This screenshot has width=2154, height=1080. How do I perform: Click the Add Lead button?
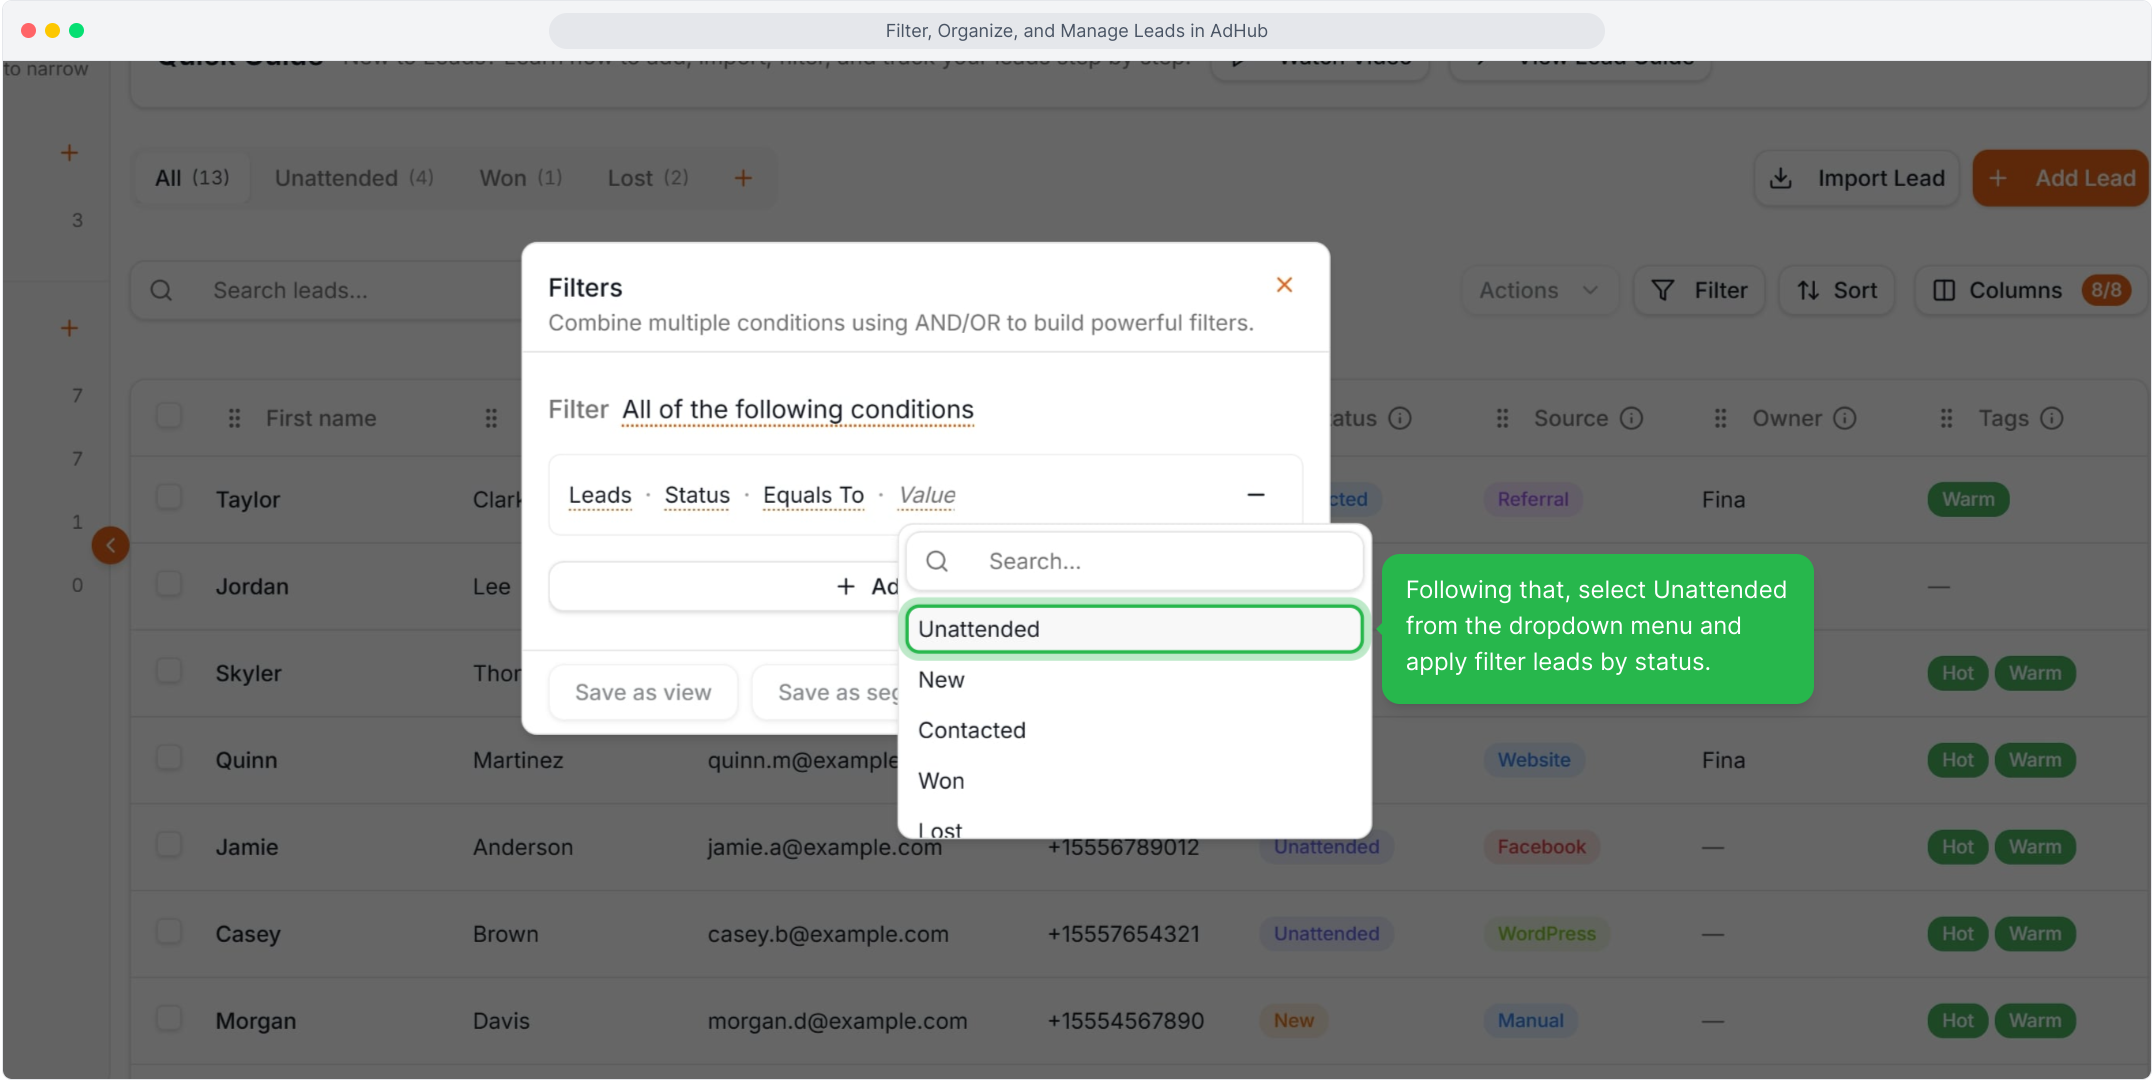click(2061, 178)
